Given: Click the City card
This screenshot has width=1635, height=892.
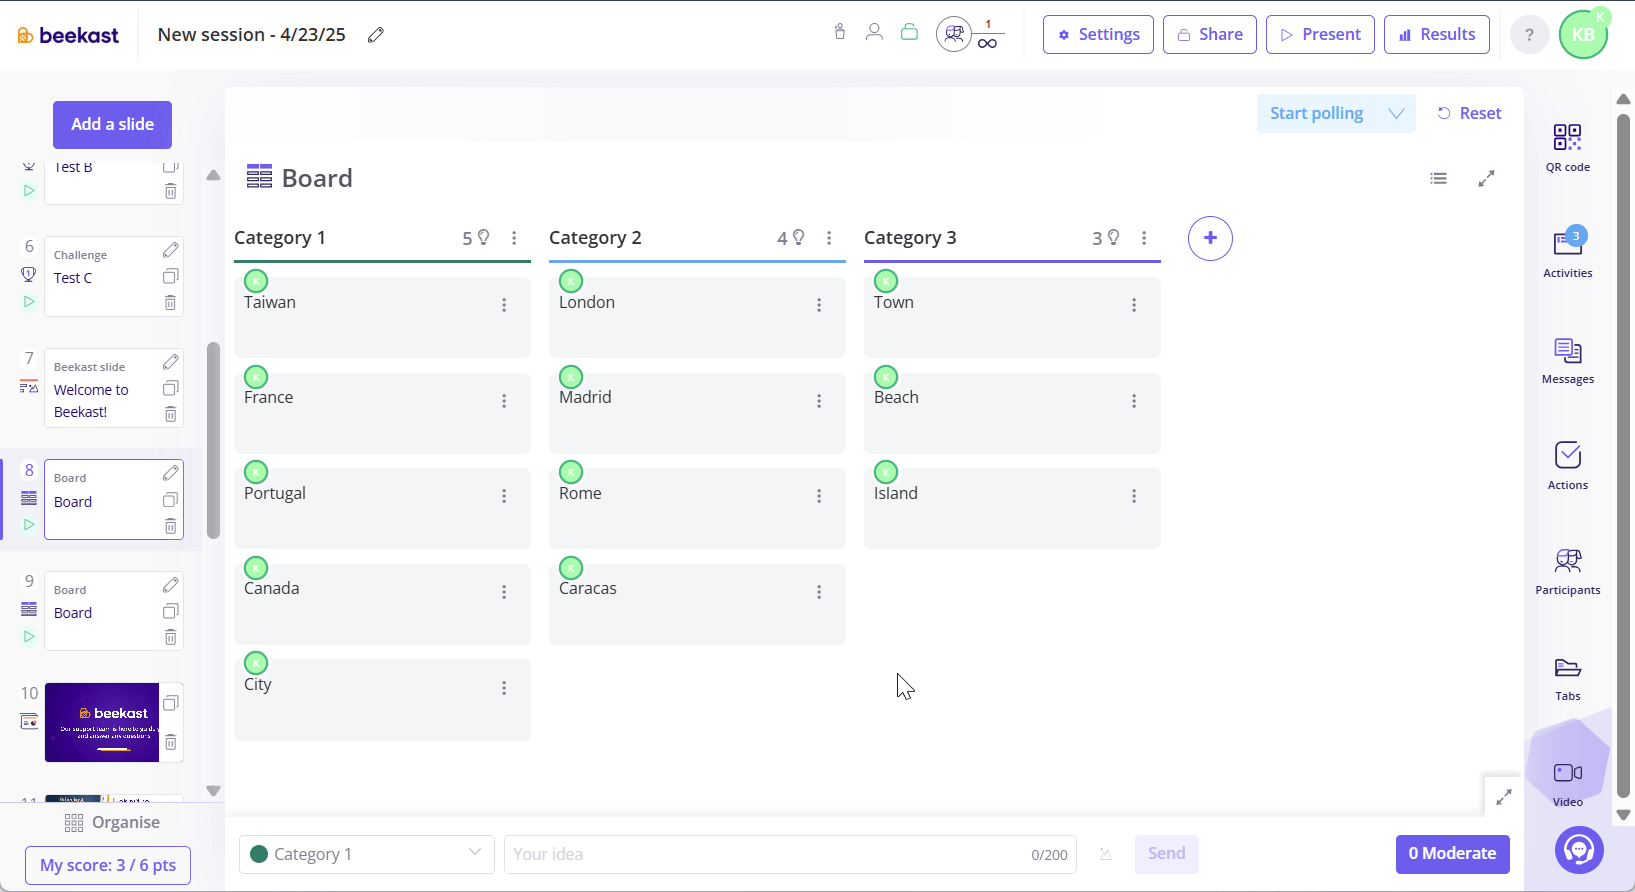Looking at the screenshot, I should pos(382,700).
